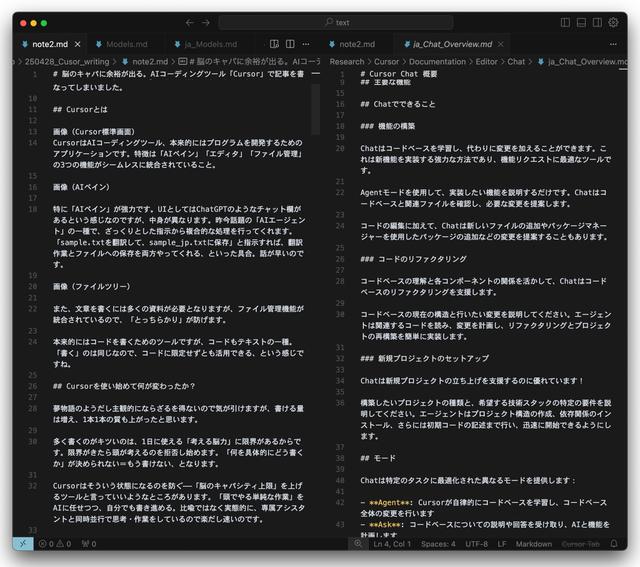Open the Research breadcrumb folder
The height and width of the screenshot is (567, 640).
click(x=347, y=62)
